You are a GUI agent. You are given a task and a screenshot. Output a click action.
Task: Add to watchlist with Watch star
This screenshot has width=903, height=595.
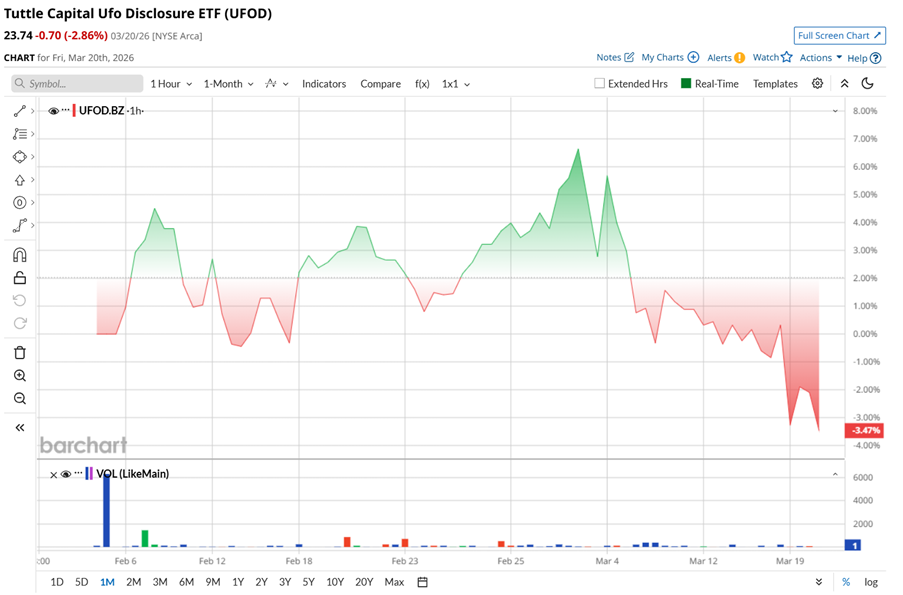coord(787,57)
